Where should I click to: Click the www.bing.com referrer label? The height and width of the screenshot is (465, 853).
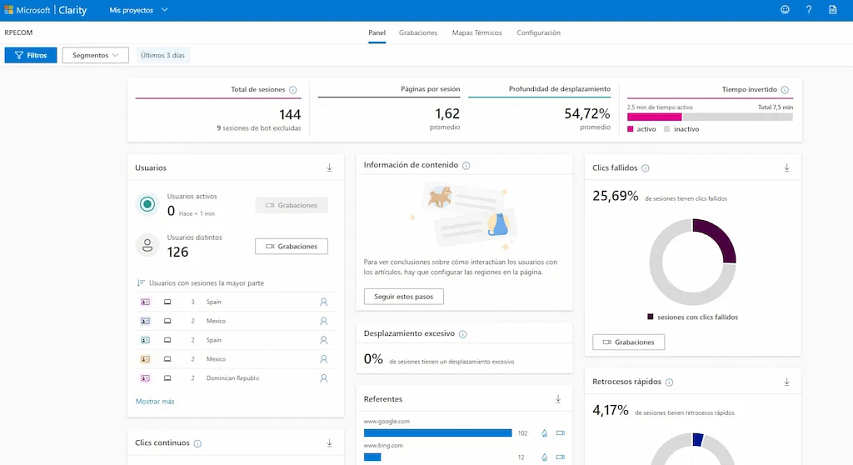(384, 445)
